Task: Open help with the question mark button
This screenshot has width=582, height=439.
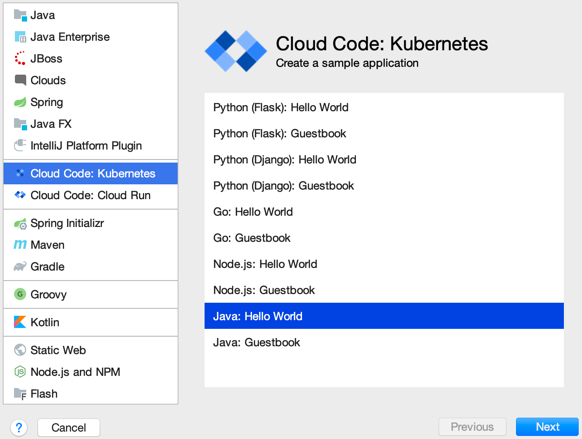Action: (x=19, y=427)
